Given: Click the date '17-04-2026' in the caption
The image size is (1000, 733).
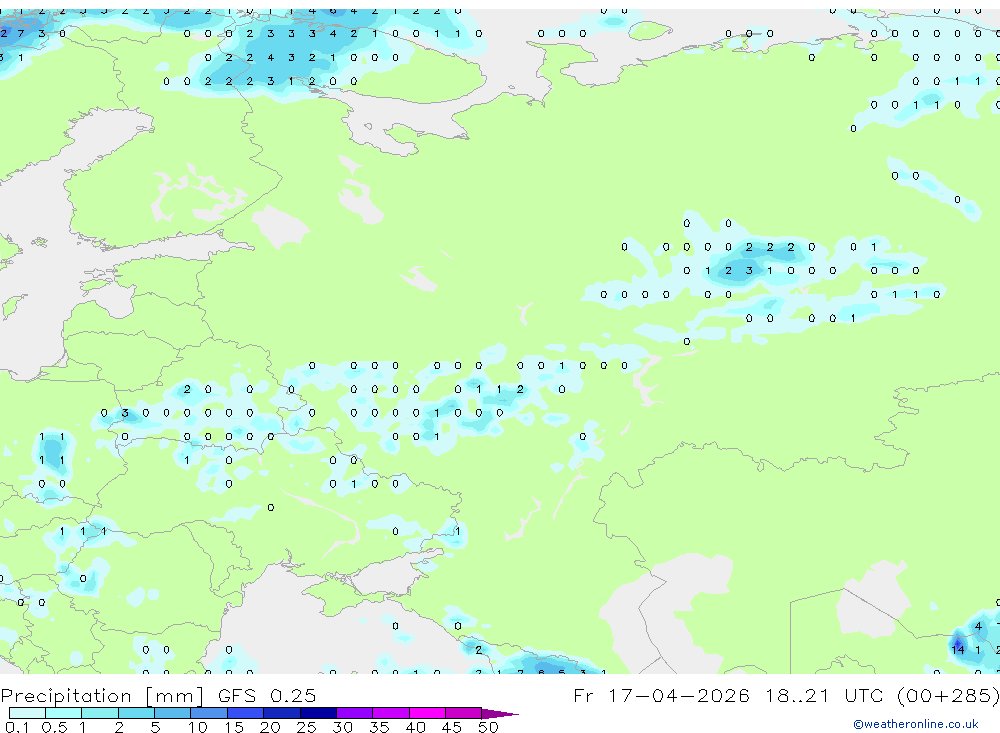Looking at the screenshot, I should tap(679, 695).
